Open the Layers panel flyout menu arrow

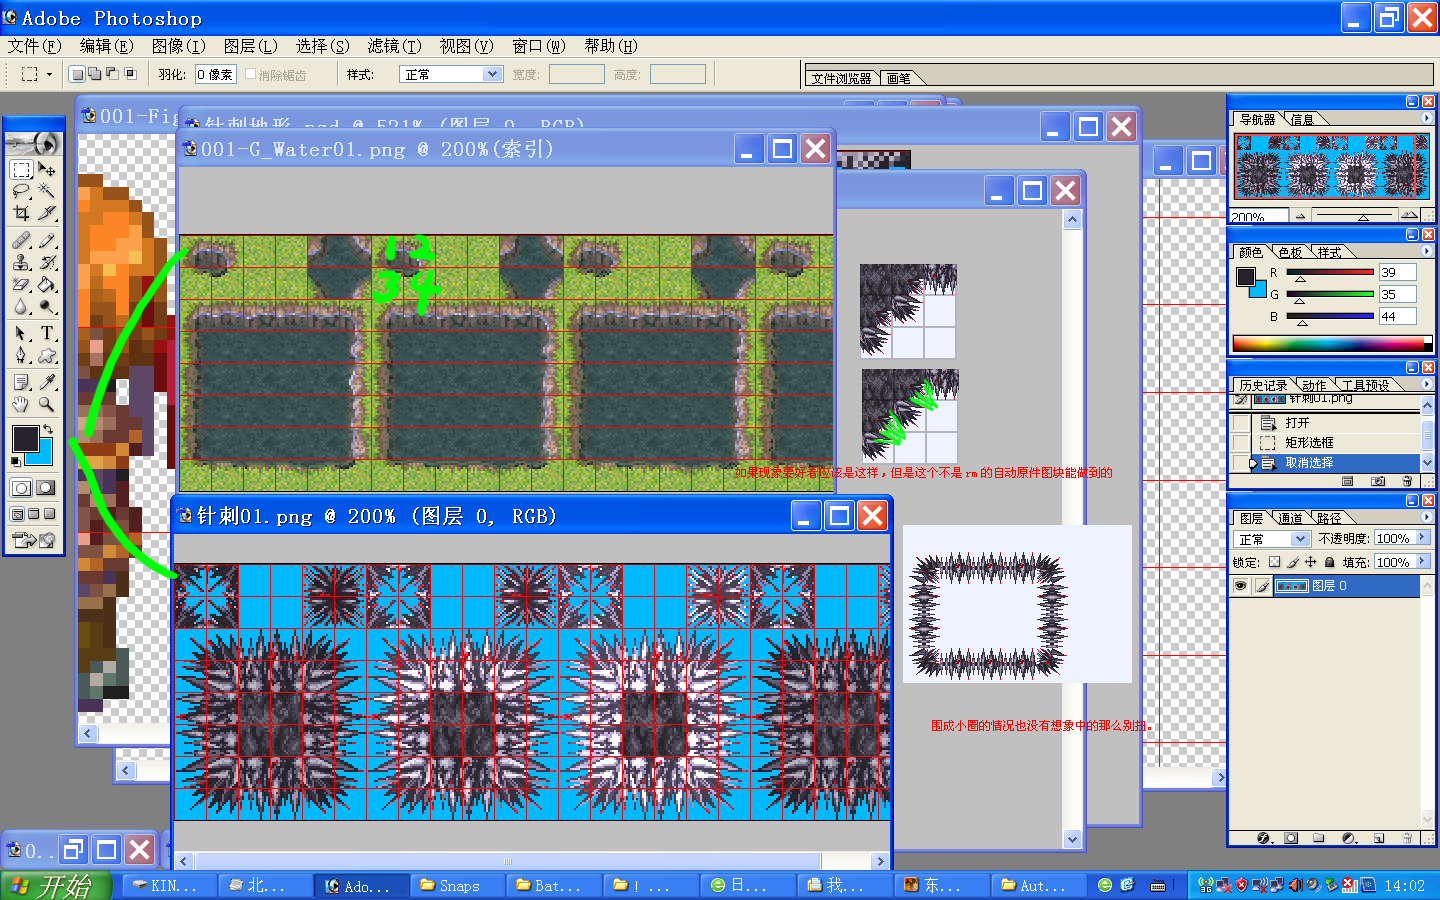point(1426,517)
